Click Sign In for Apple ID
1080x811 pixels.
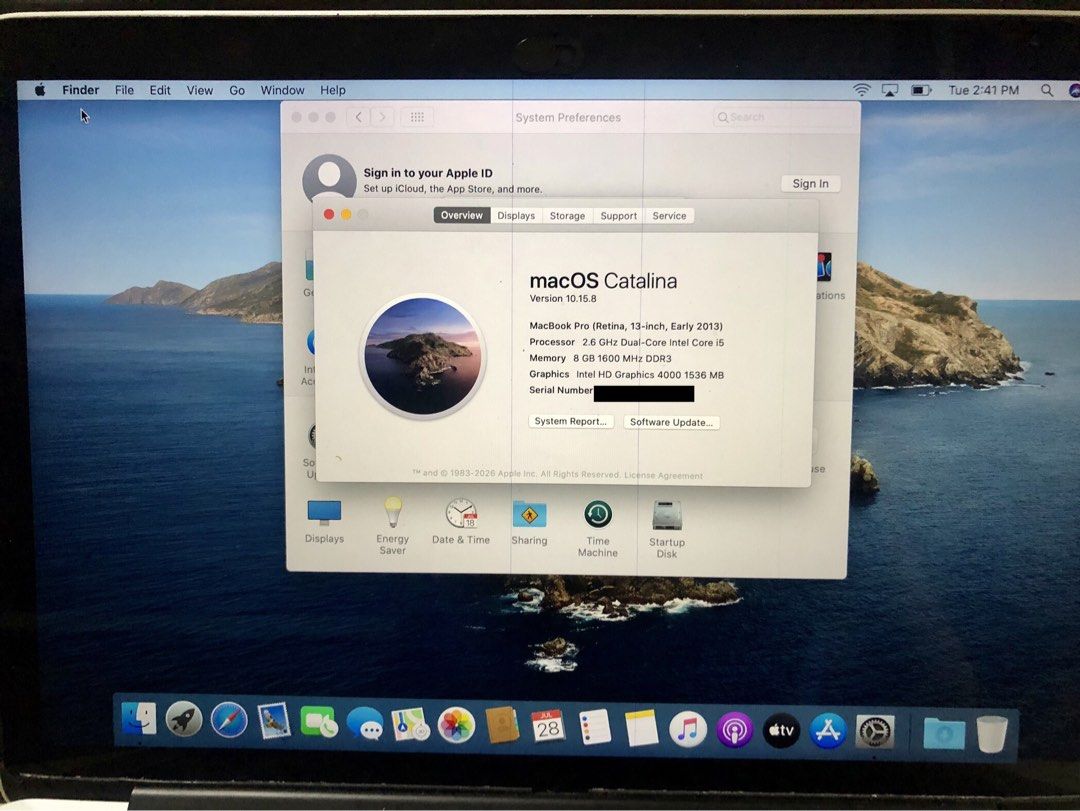(810, 183)
